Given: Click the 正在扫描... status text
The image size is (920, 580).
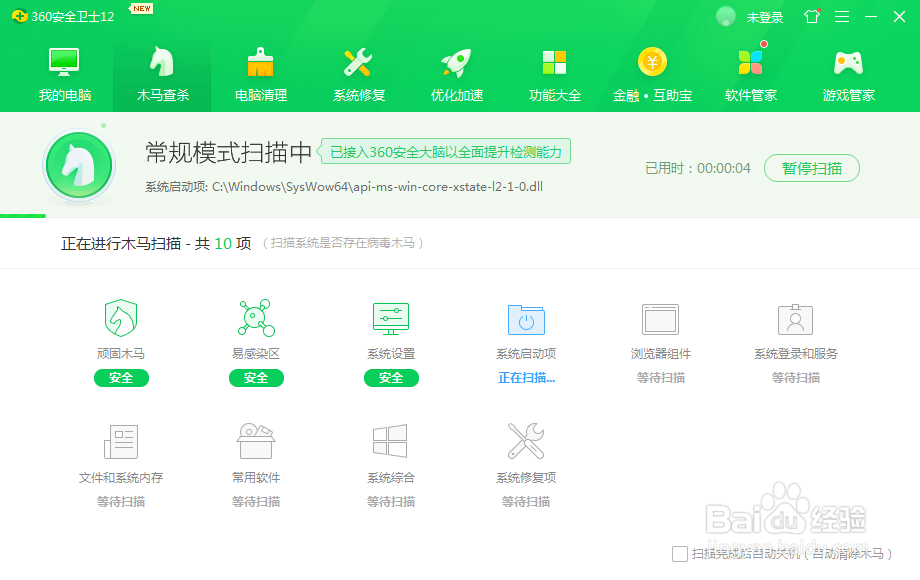Looking at the screenshot, I should [x=526, y=378].
